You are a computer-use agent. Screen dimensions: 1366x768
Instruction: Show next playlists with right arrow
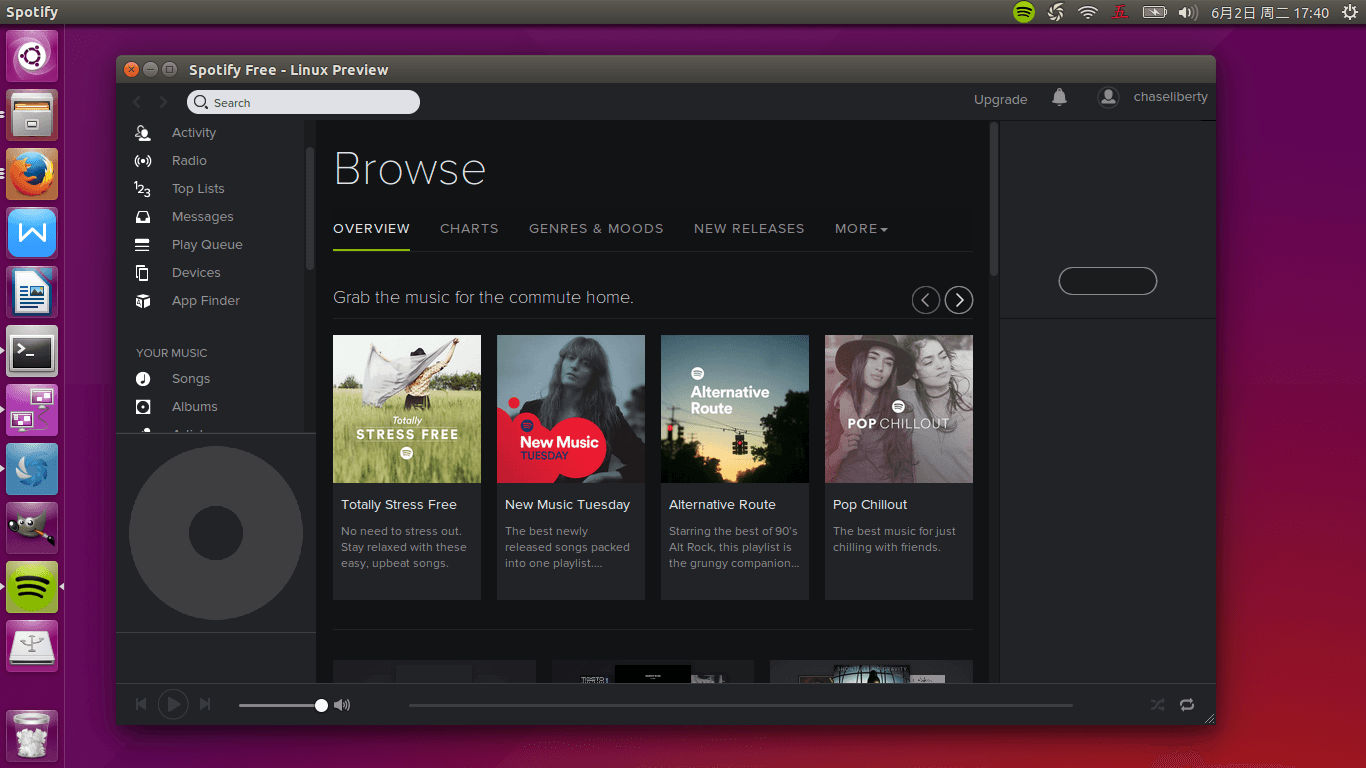point(959,300)
